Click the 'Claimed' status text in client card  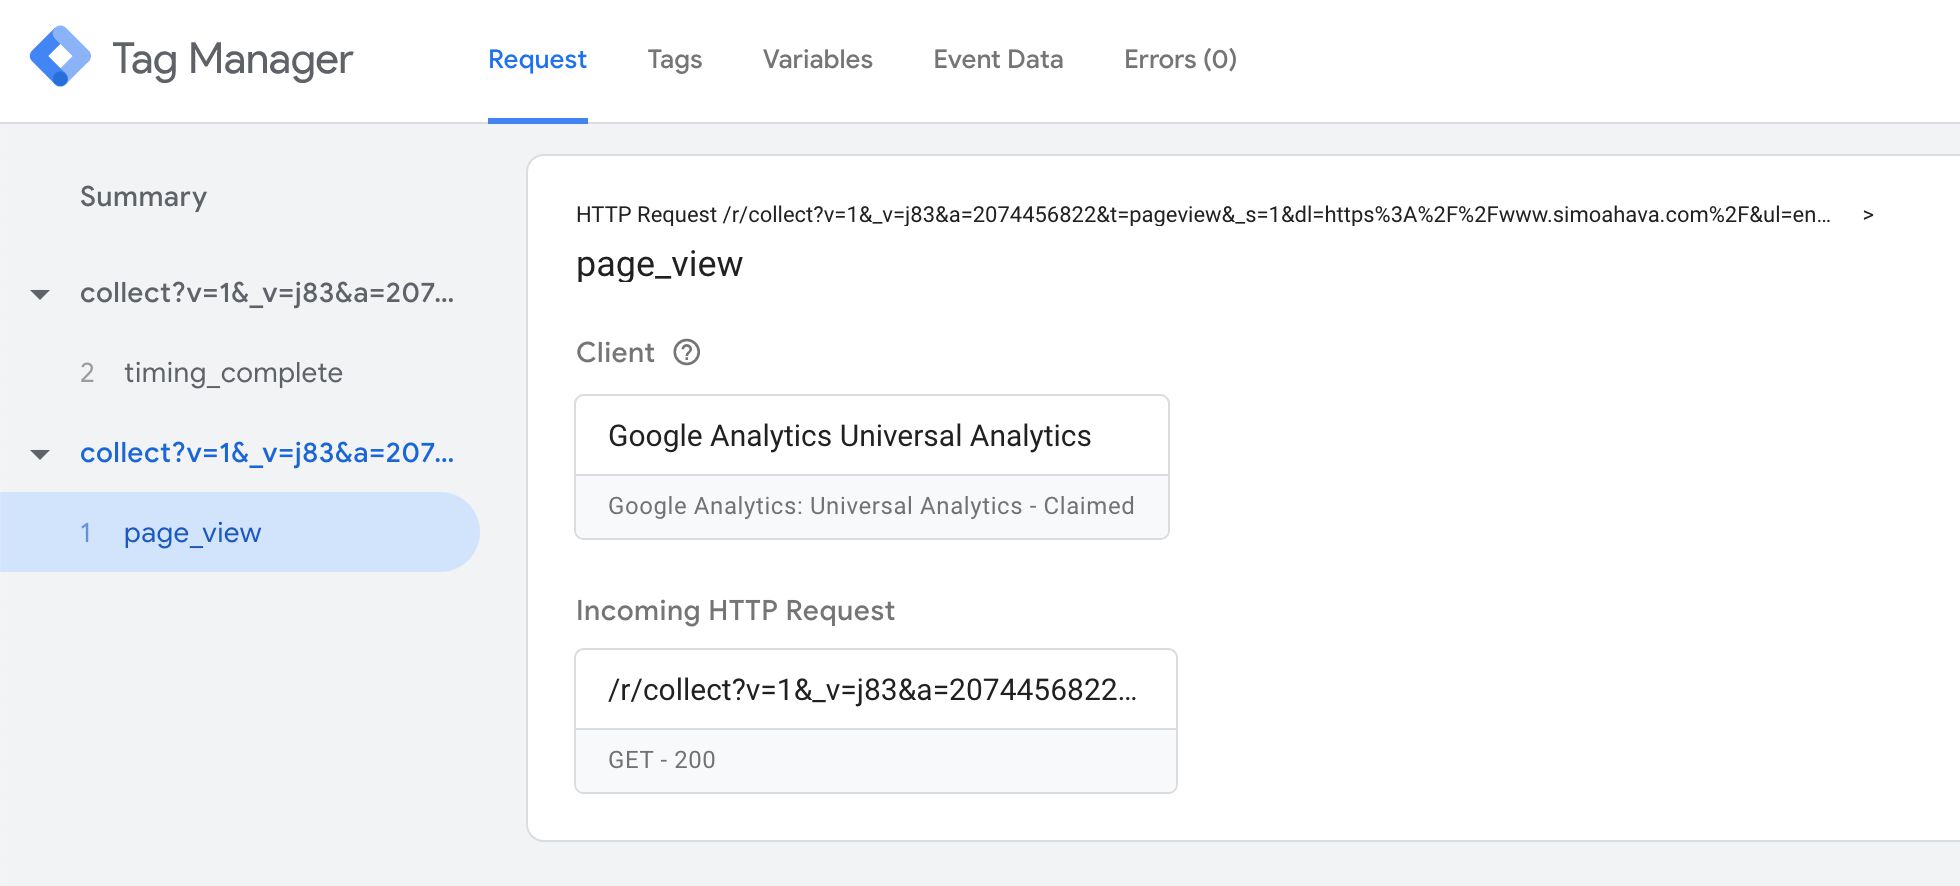1089,506
